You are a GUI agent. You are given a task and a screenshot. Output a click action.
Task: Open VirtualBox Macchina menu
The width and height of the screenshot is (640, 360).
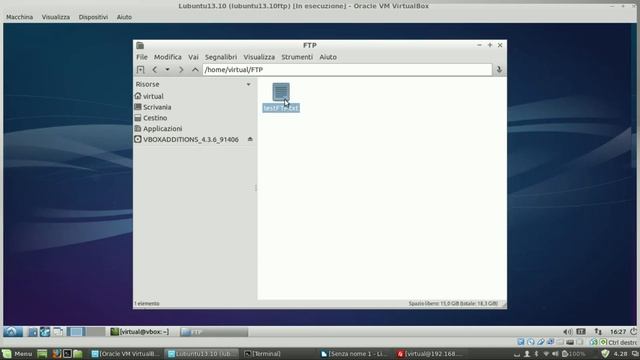[19, 17]
